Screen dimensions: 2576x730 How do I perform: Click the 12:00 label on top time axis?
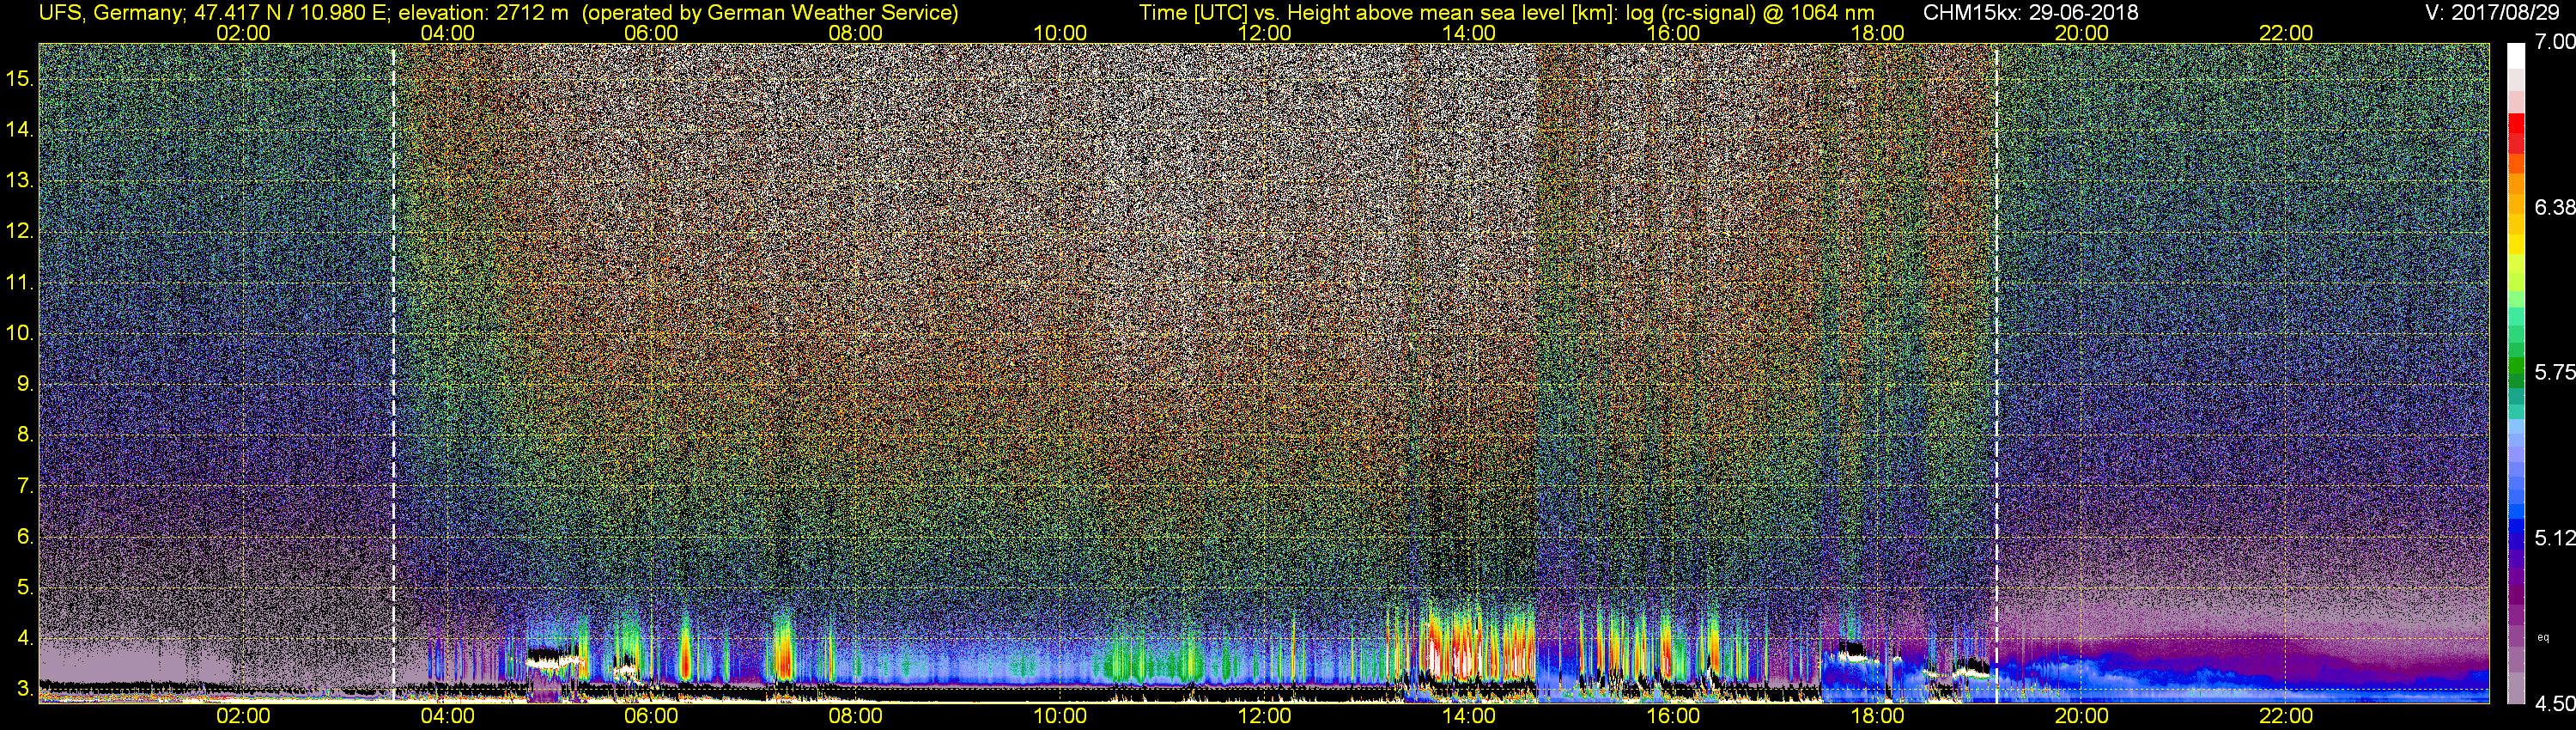point(1264,33)
